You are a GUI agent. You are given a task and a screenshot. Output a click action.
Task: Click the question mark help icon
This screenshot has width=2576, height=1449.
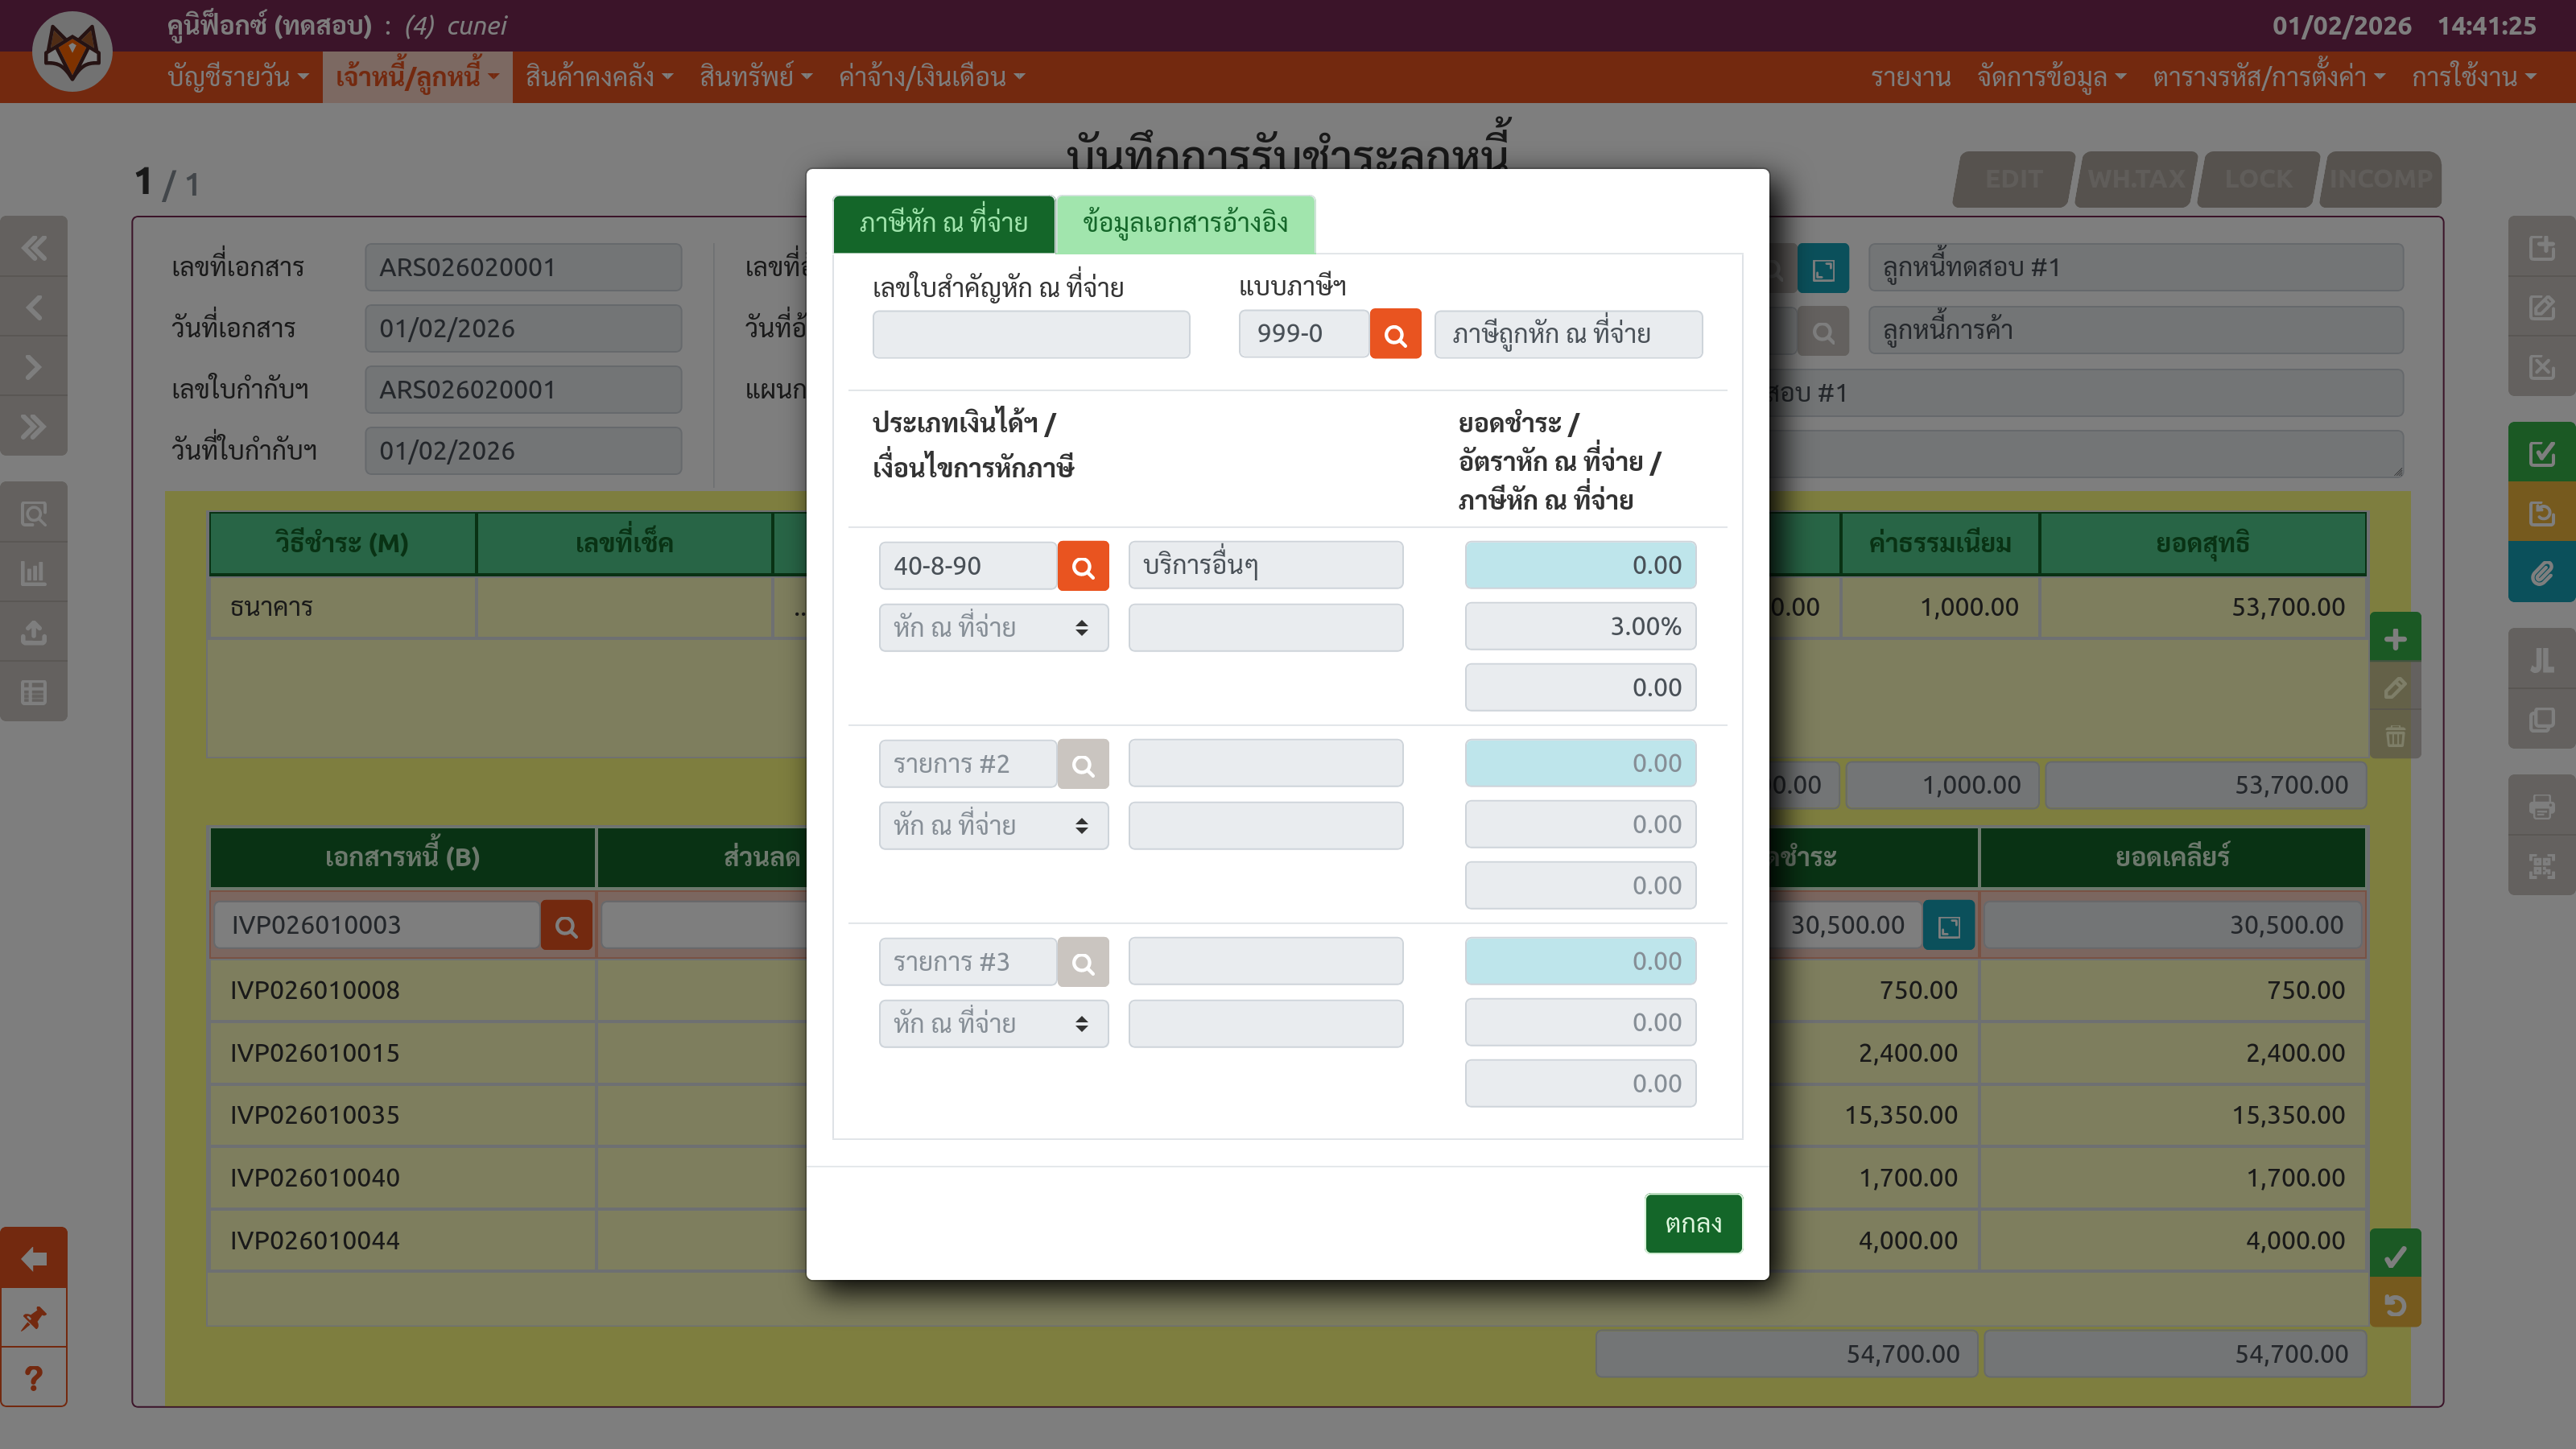tap(33, 1378)
